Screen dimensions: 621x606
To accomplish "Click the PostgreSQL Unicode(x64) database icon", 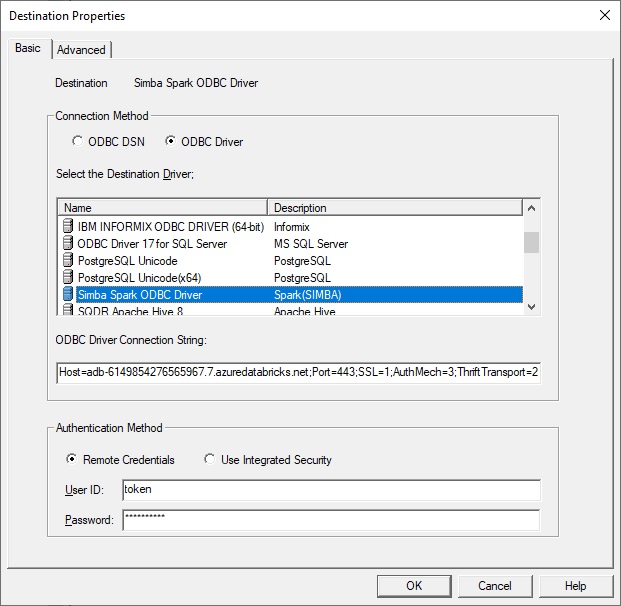I will [68, 278].
